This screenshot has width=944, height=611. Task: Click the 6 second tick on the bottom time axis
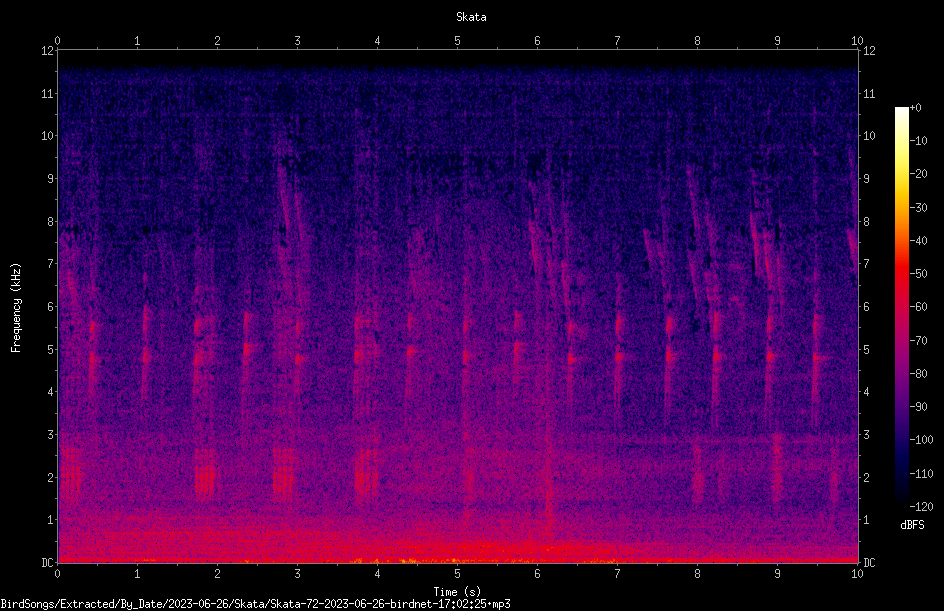(x=537, y=574)
